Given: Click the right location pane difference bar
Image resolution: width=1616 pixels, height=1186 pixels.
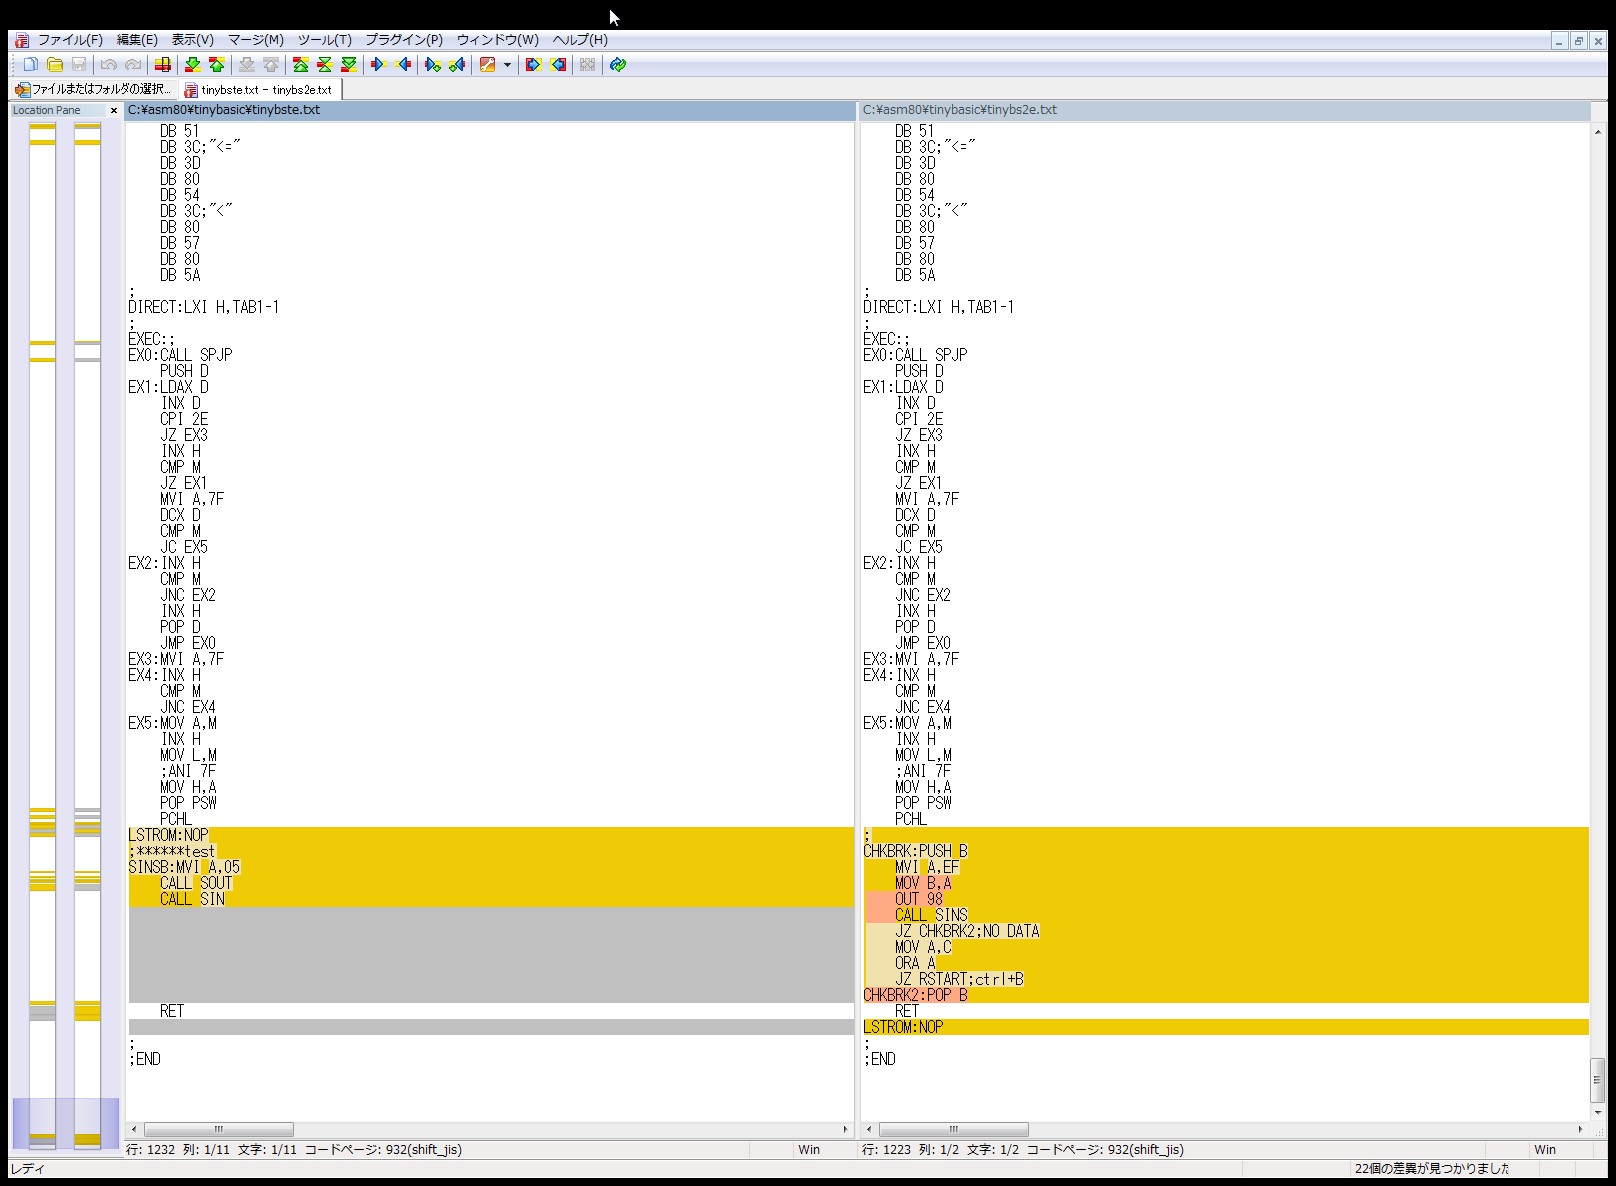Looking at the screenshot, I should [88, 635].
